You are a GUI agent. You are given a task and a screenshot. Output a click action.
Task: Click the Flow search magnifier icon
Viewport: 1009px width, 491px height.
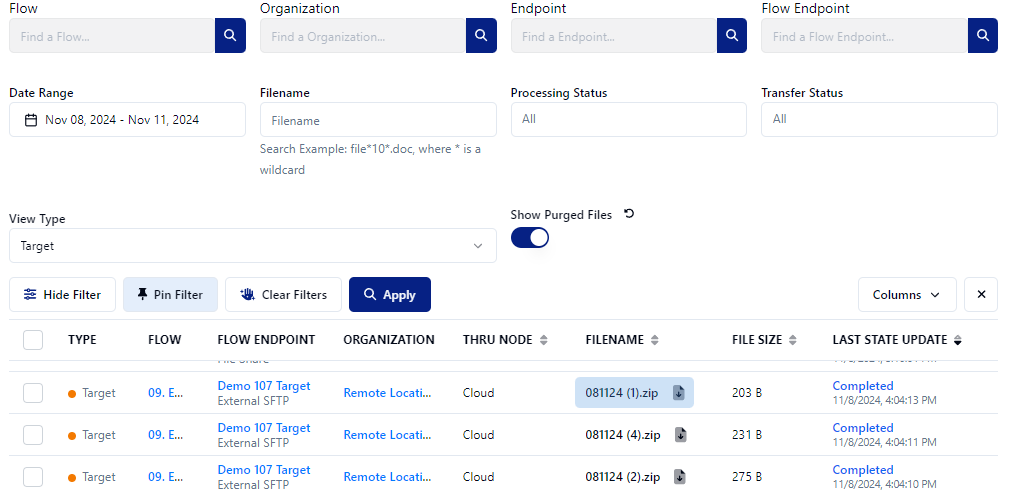coord(230,36)
